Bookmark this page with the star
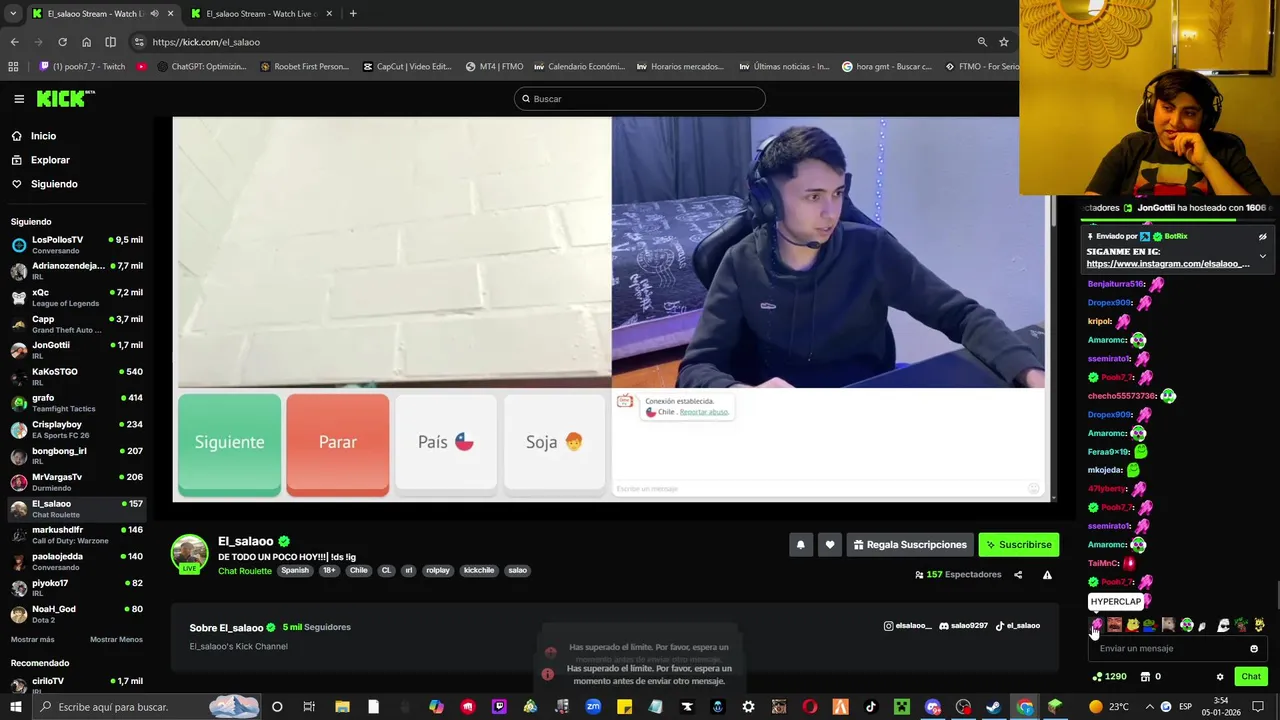The width and height of the screenshot is (1280, 720). [1003, 42]
